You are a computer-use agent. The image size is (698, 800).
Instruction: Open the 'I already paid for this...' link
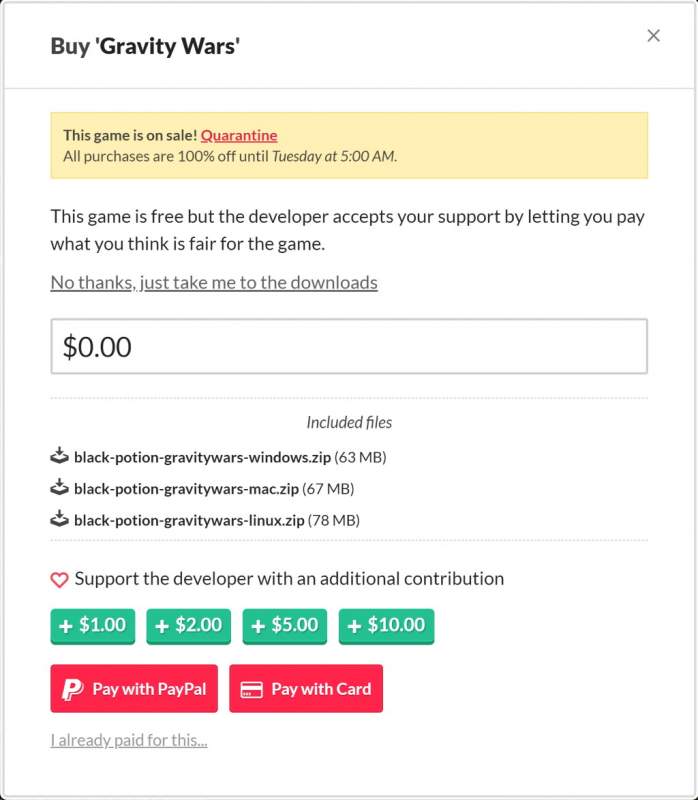[x=129, y=741]
